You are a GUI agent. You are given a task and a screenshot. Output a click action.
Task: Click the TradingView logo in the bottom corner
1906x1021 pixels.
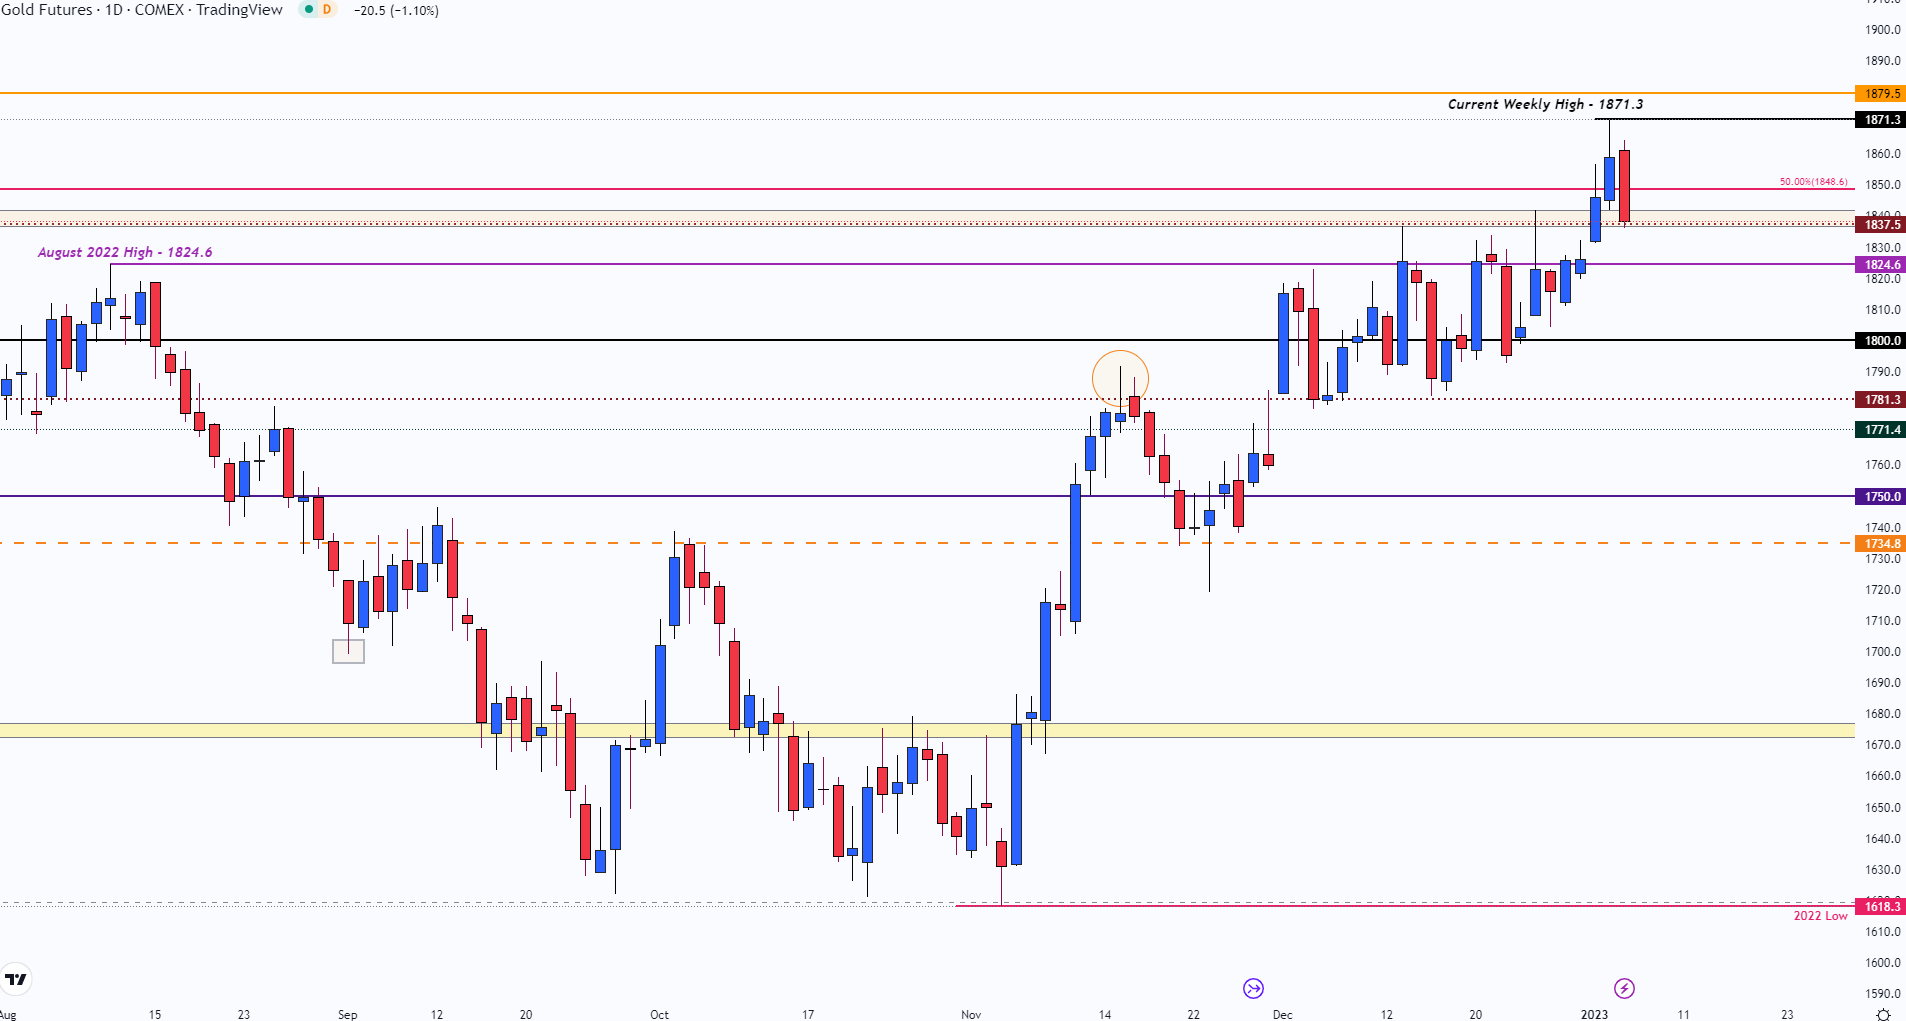pyautogui.click(x=16, y=979)
